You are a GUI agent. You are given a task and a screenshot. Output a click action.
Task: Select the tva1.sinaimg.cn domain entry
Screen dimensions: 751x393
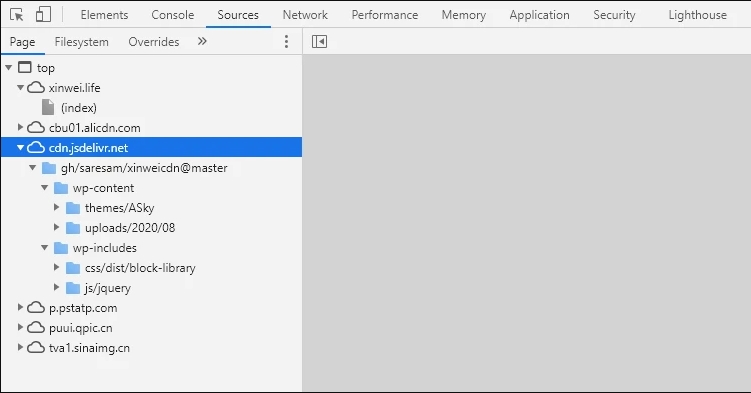pos(89,348)
